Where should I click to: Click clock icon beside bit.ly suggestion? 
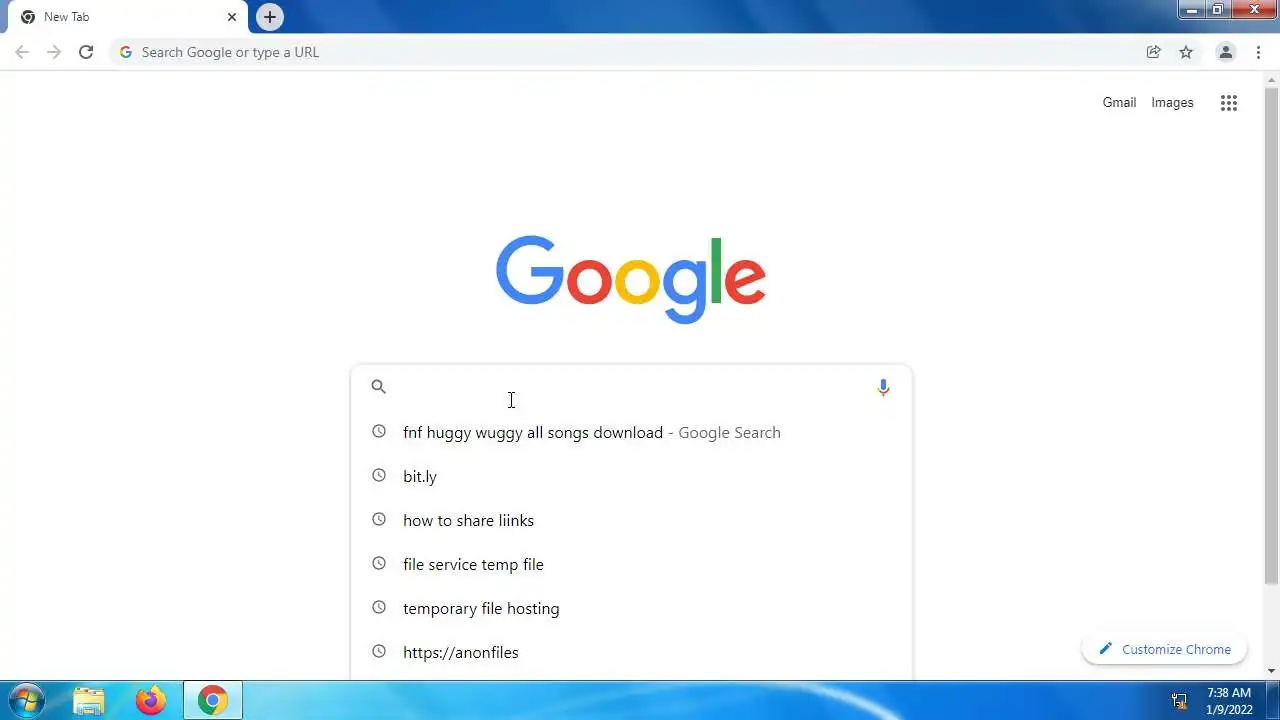tap(379, 476)
